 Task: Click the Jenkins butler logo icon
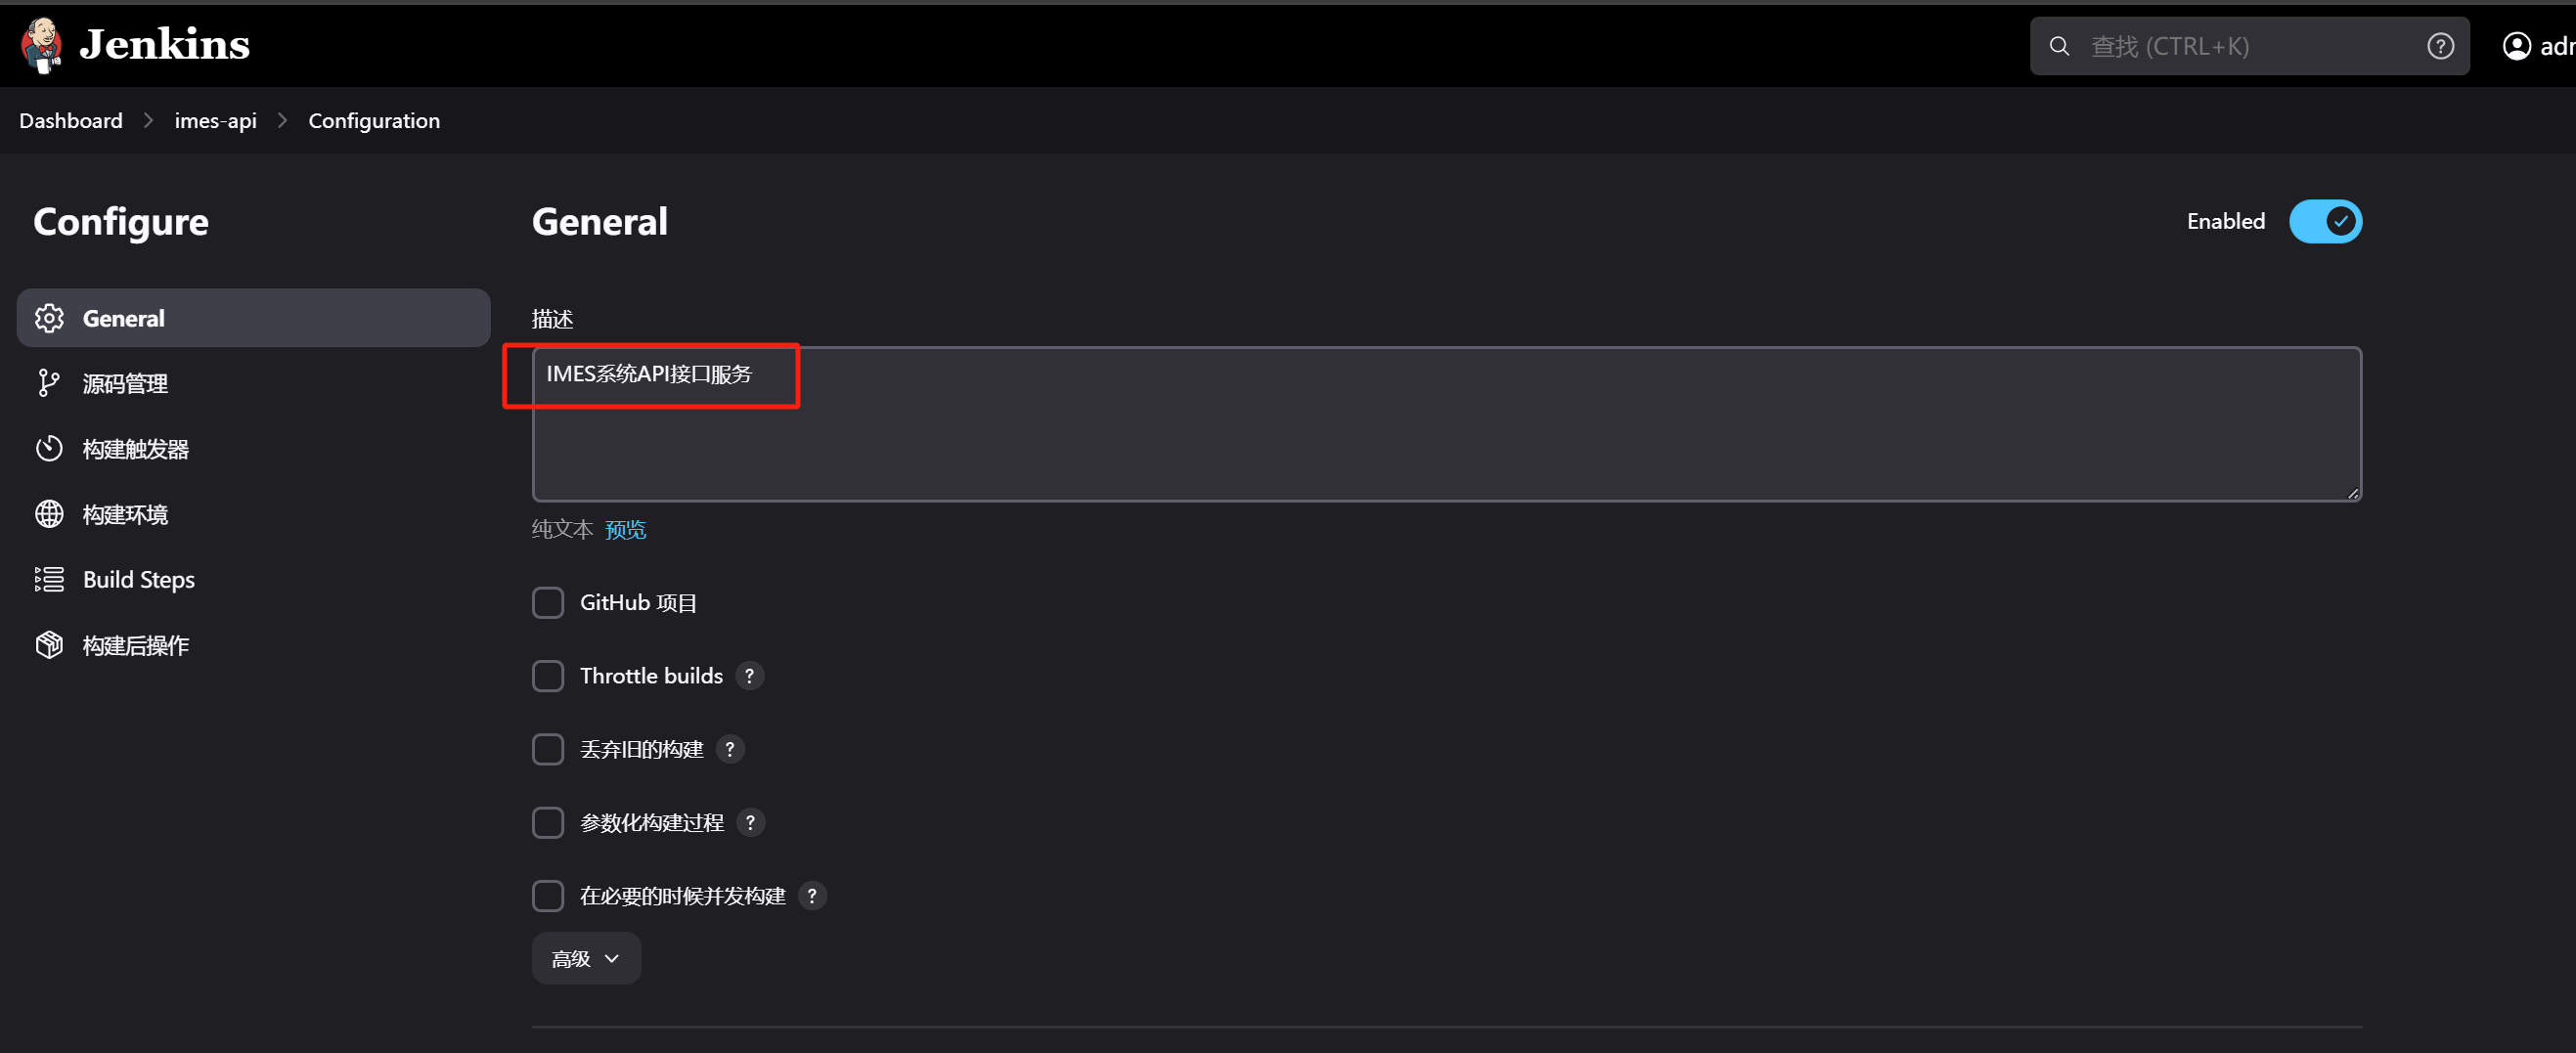[42, 45]
